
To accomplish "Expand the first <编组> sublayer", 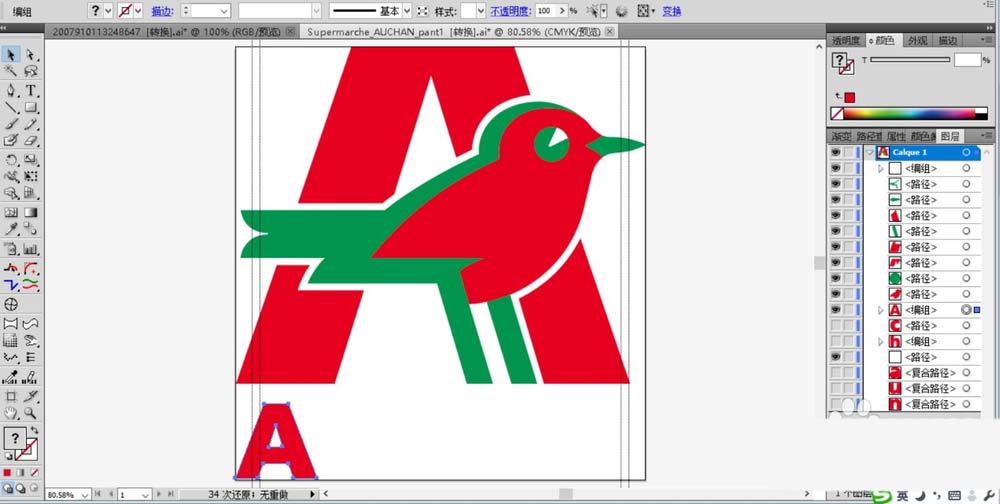I will [881, 168].
